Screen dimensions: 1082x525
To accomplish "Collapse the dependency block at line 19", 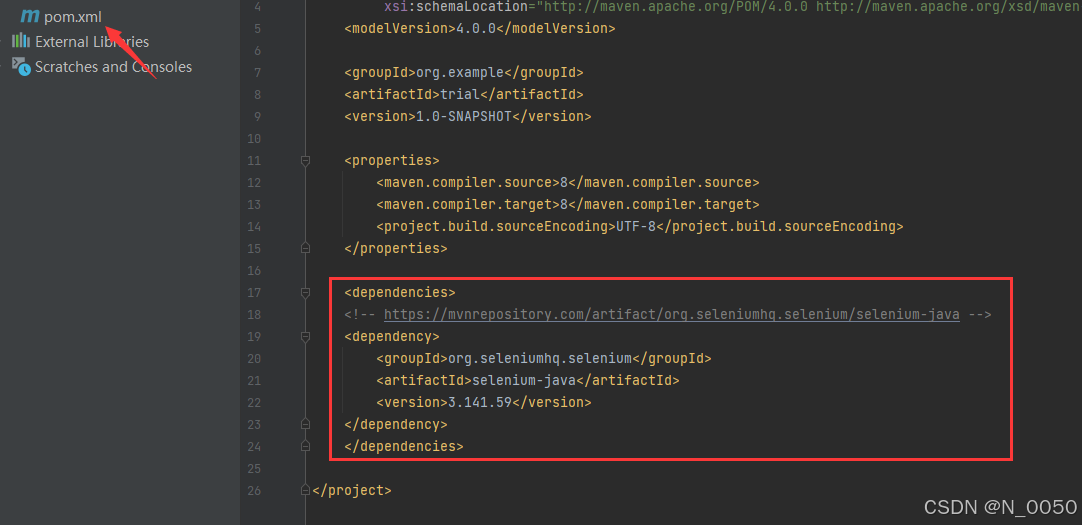I will [x=305, y=337].
